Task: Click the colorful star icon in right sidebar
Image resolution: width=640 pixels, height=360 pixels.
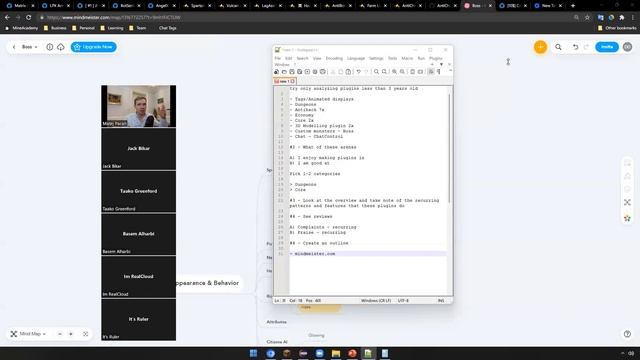Action: [627, 218]
